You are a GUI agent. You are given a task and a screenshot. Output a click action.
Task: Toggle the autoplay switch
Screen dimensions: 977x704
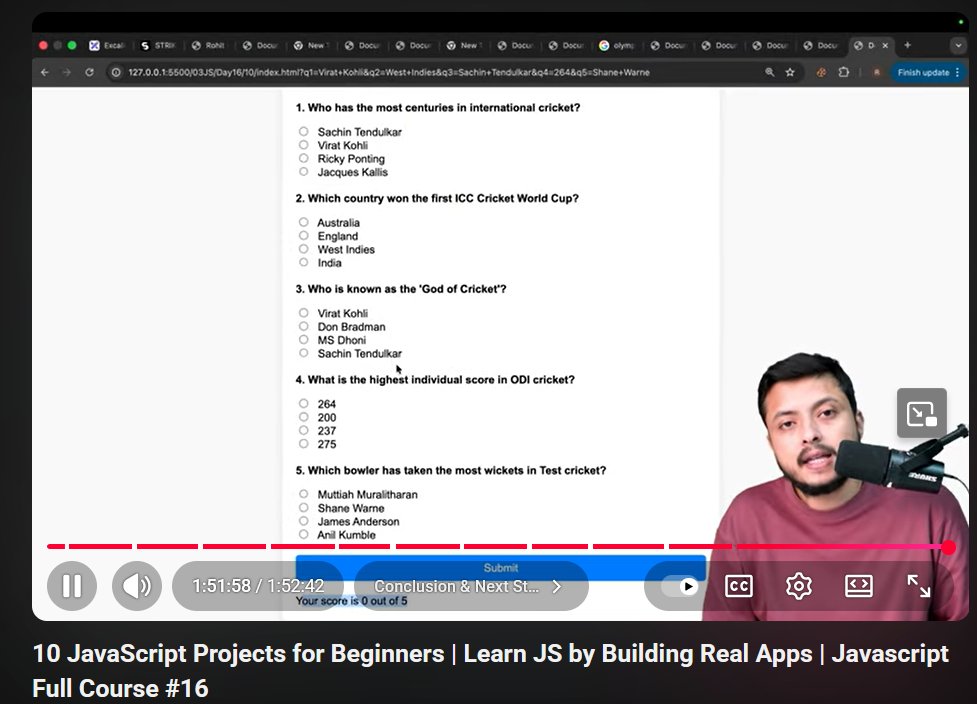680,586
